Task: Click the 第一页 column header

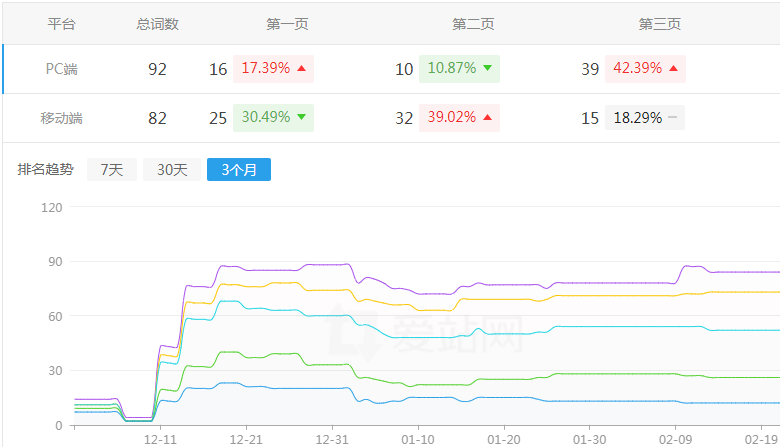Action: [287, 24]
